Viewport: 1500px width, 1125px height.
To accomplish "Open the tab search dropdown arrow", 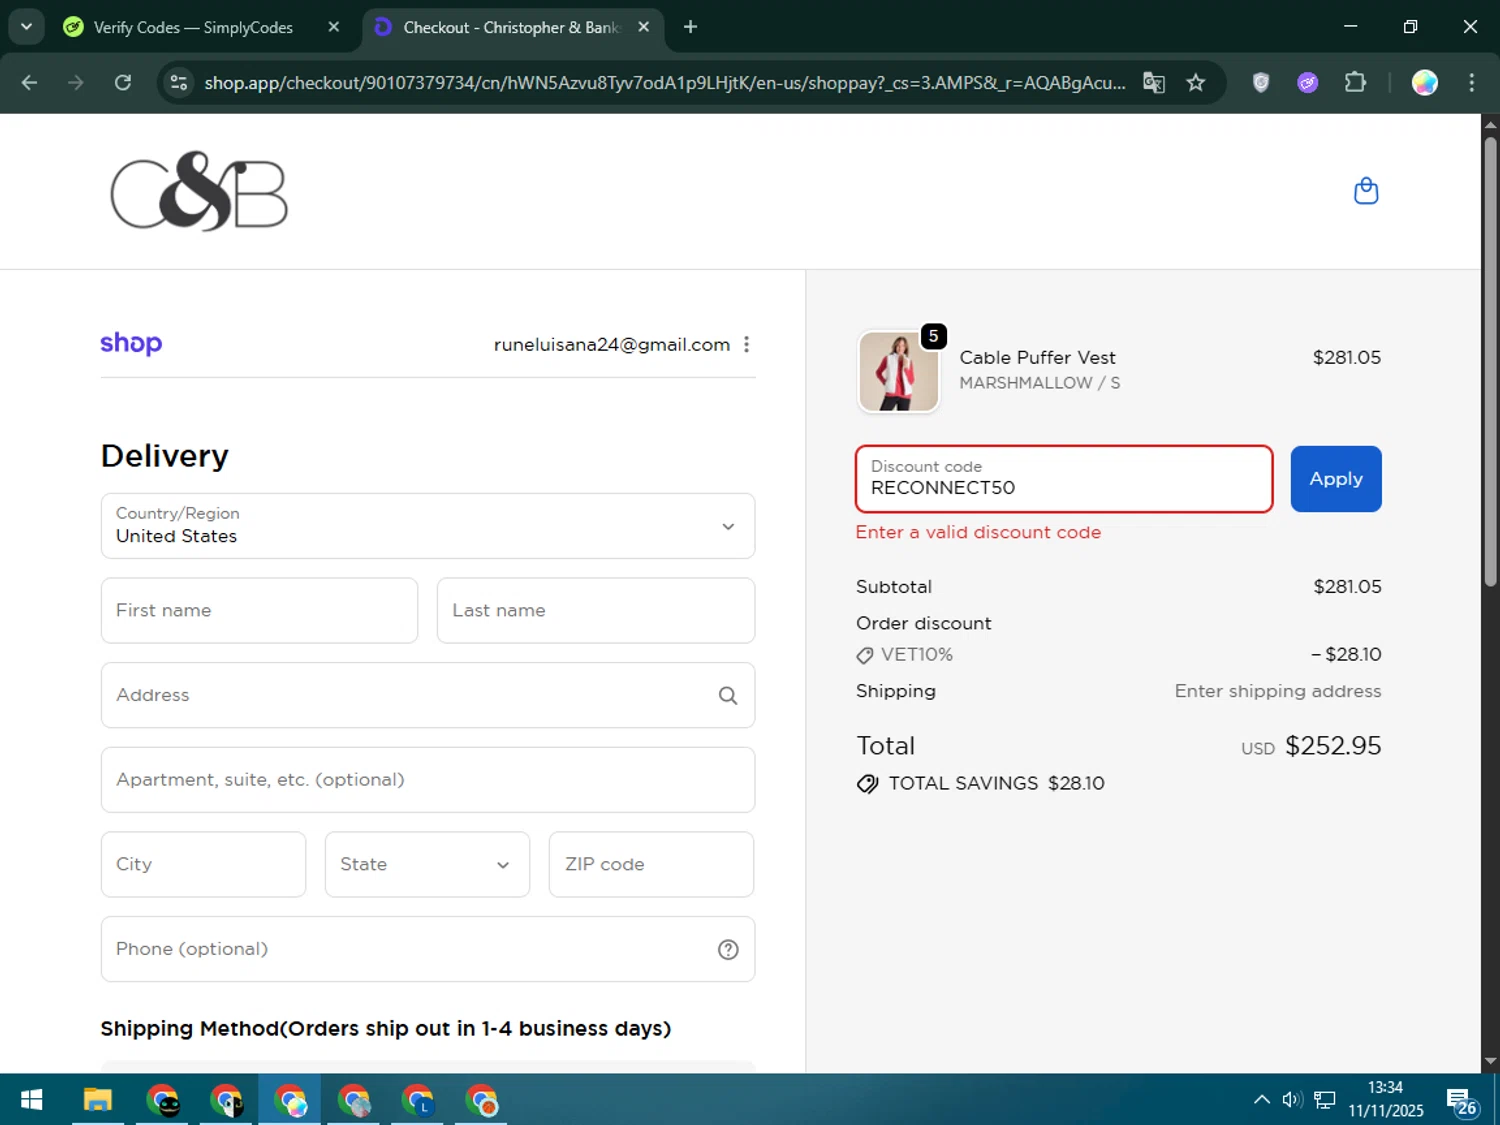I will coord(26,27).
